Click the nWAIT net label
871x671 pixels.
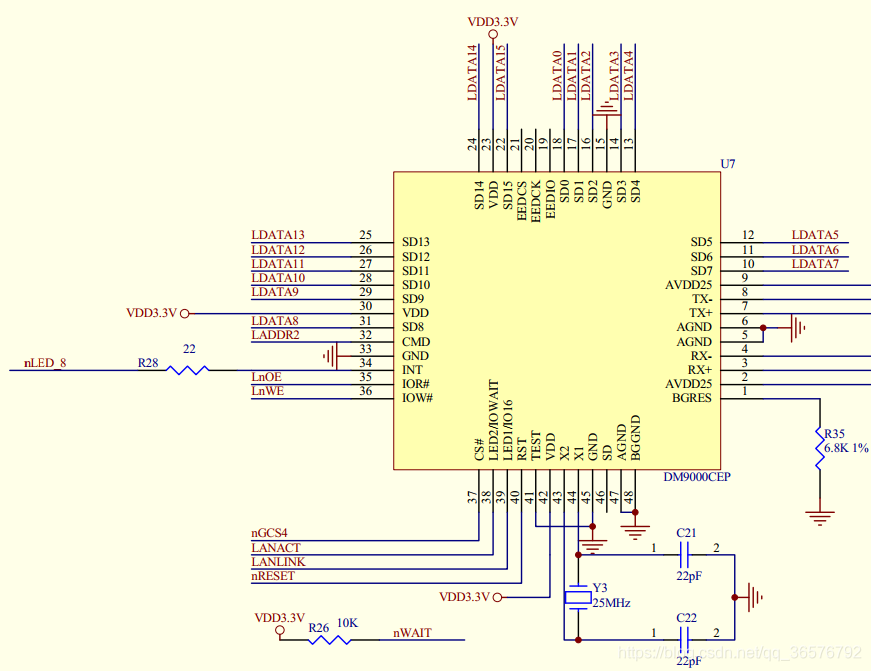(412, 633)
